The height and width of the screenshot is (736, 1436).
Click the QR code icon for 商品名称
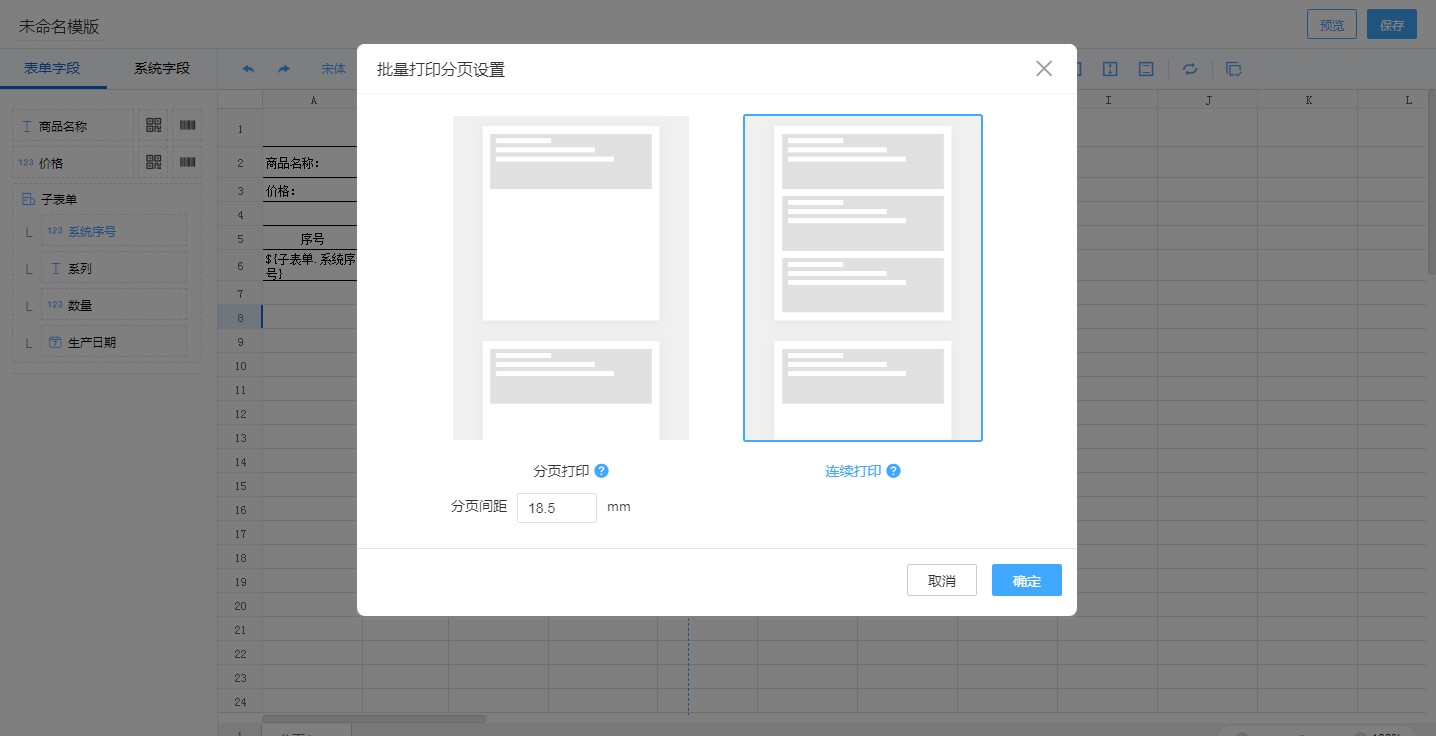point(153,126)
